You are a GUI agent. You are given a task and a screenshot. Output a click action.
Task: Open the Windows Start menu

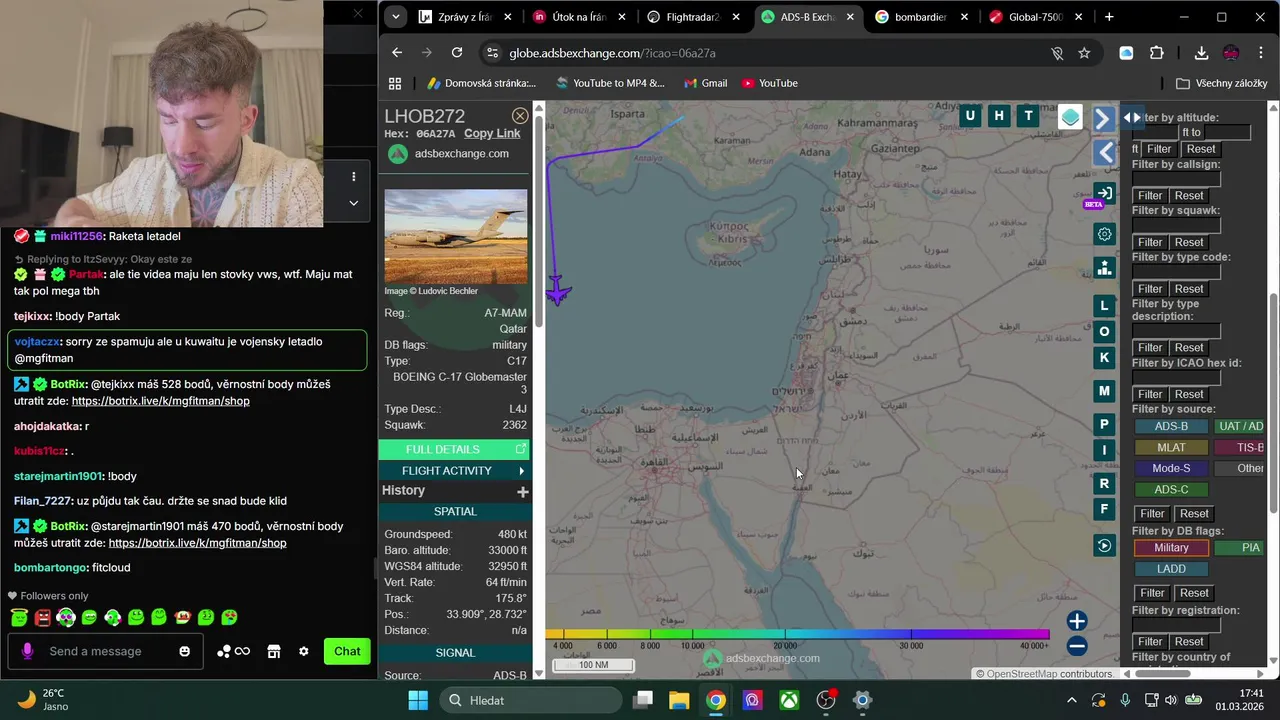click(x=418, y=700)
